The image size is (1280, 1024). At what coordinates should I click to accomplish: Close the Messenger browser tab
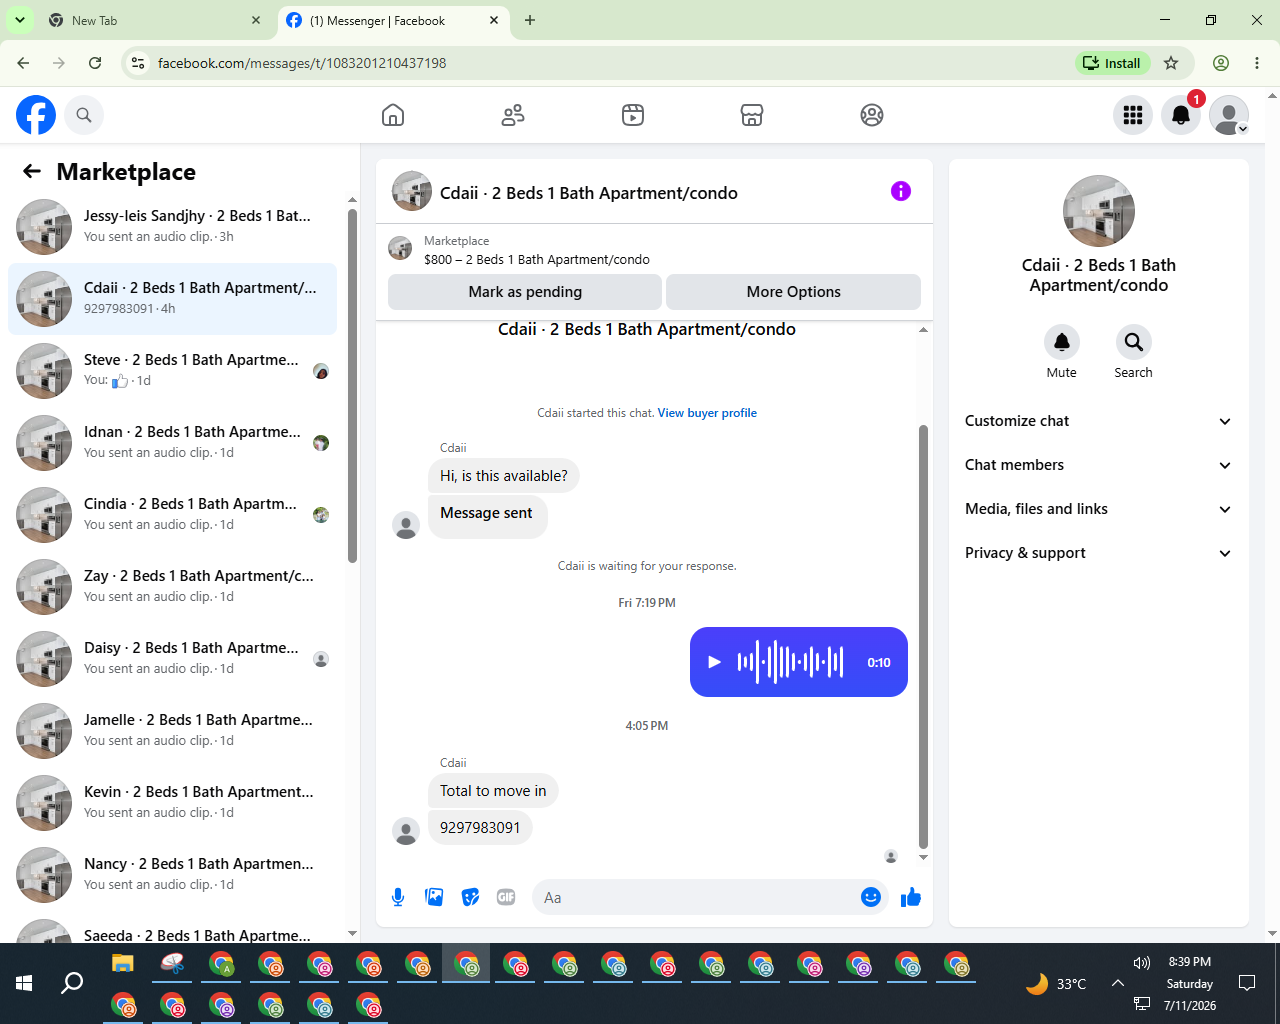[494, 20]
